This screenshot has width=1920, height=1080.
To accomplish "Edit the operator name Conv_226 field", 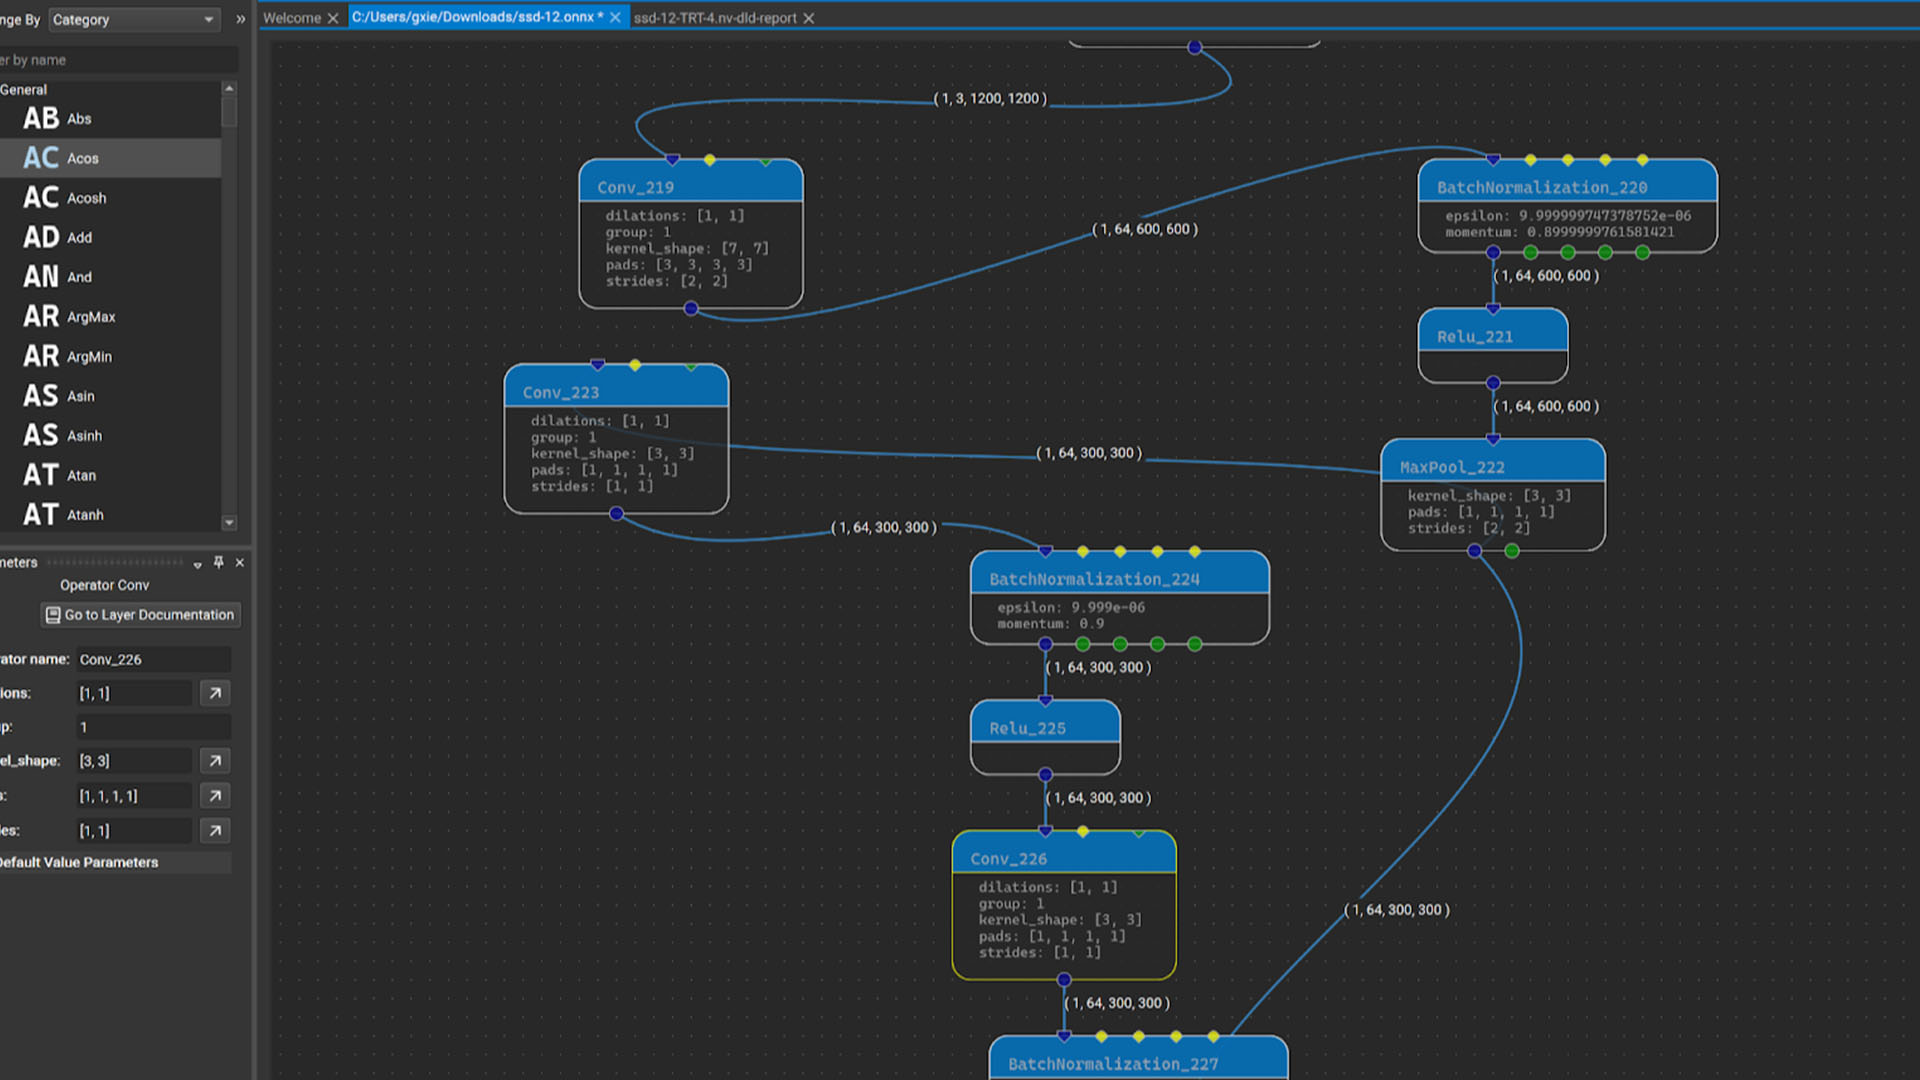I will tap(152, 659).
